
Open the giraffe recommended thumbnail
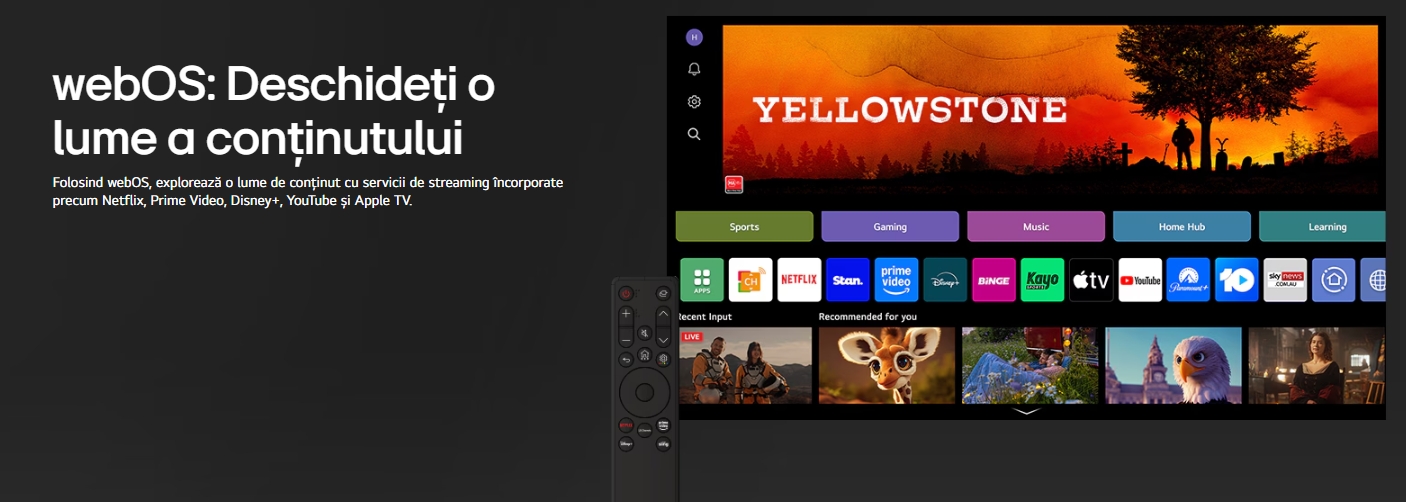click(x=887, y=365)
